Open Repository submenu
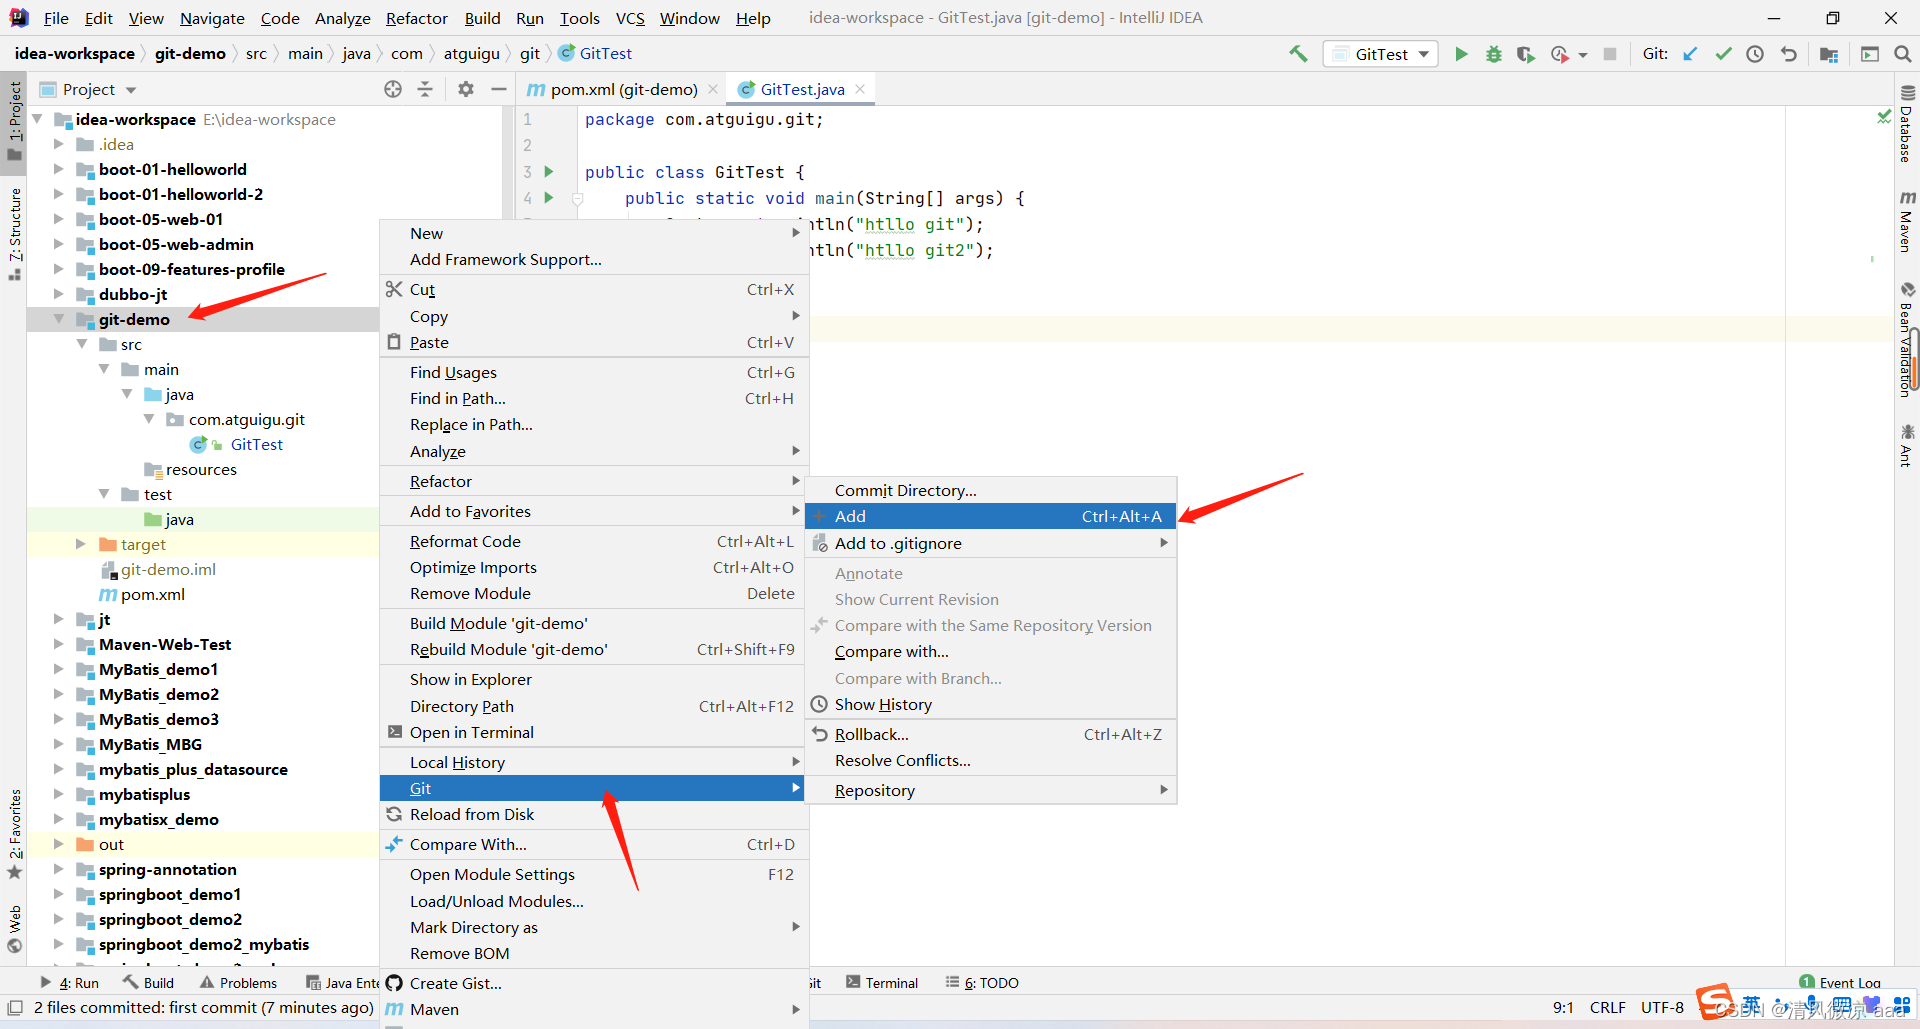1920x1029 pixels. [x=991, y=790]
